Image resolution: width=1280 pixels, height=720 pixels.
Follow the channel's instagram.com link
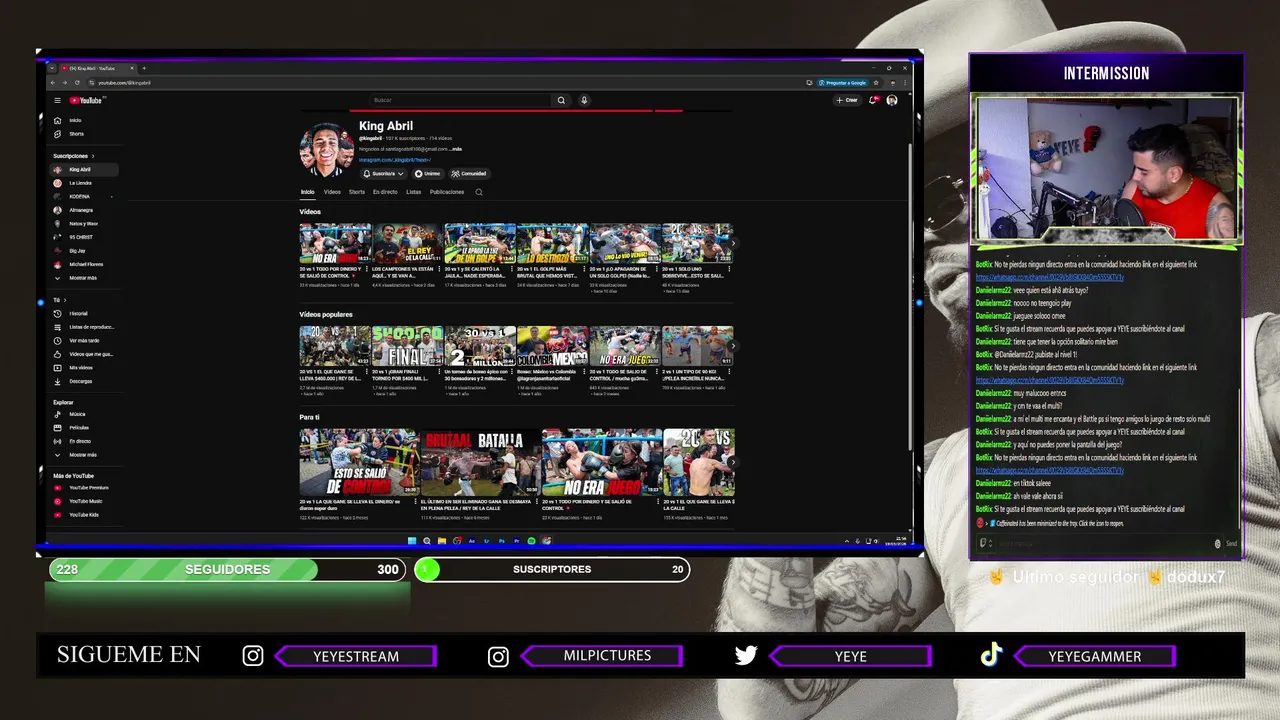click(x=395, y=160)
